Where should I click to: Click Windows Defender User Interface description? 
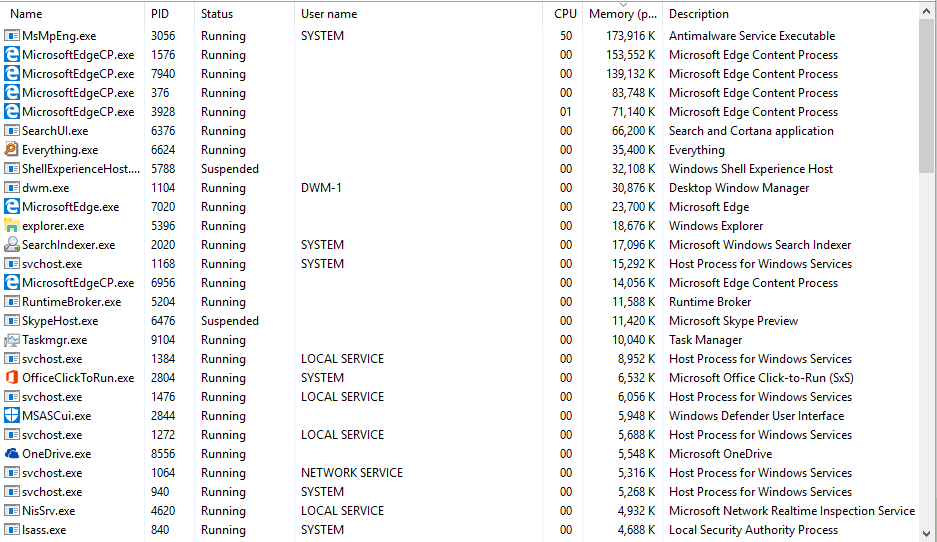[x=757, y=416]
